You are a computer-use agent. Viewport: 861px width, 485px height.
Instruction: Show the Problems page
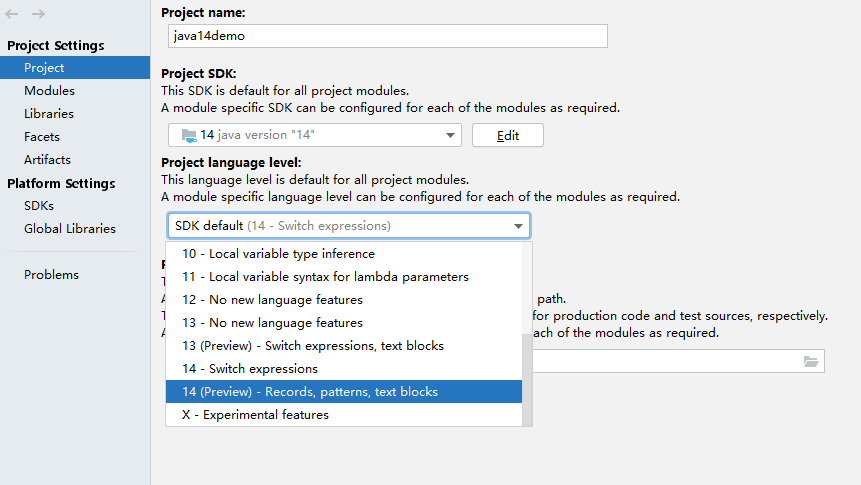[51, 275]
